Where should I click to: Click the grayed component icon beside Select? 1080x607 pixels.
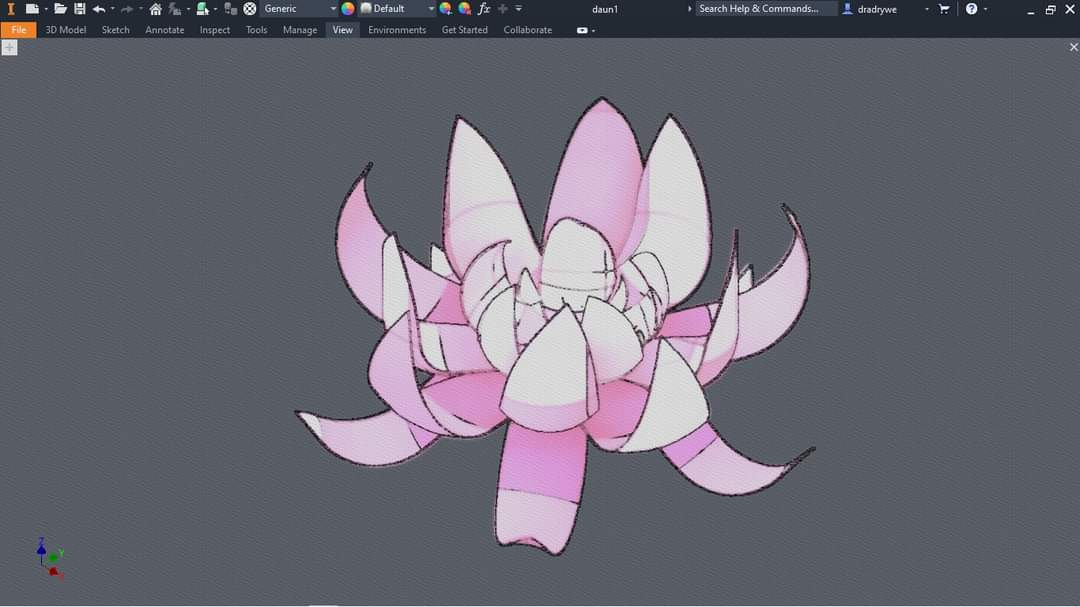[x=231, y=9]
